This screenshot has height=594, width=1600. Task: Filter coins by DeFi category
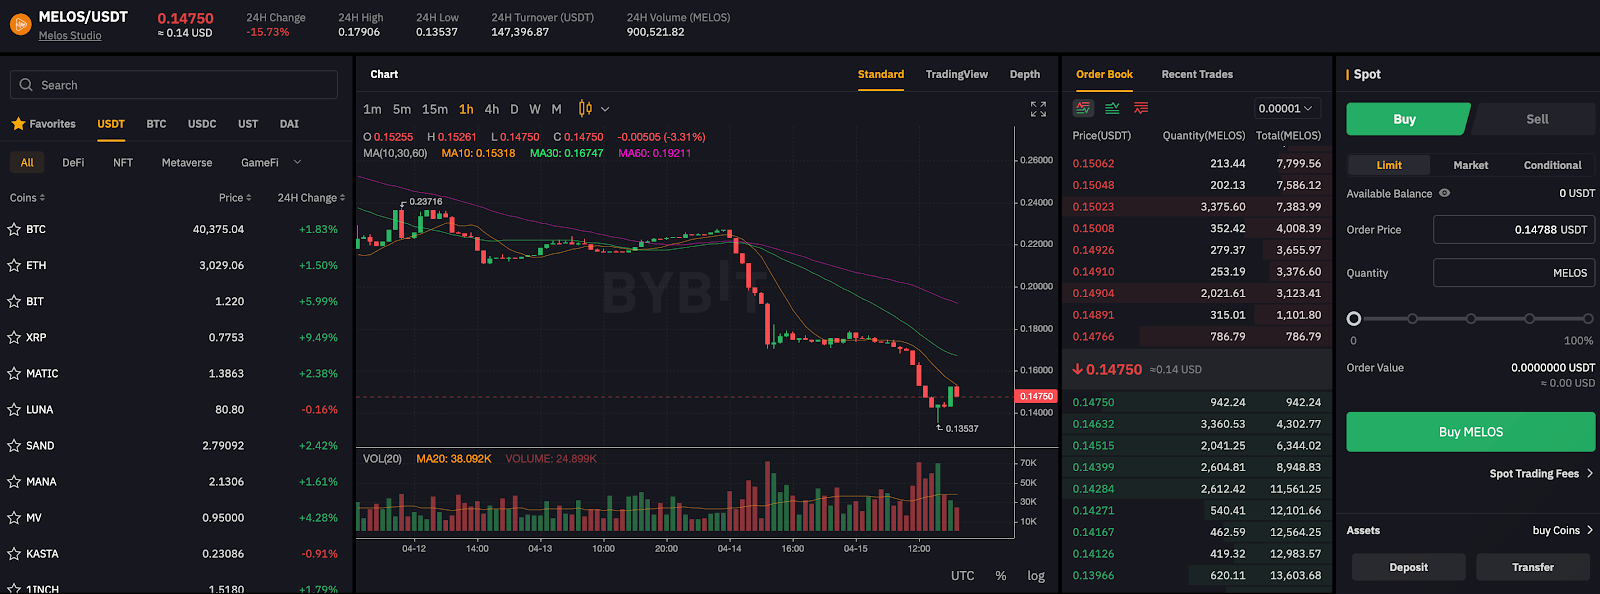point(73,162)
